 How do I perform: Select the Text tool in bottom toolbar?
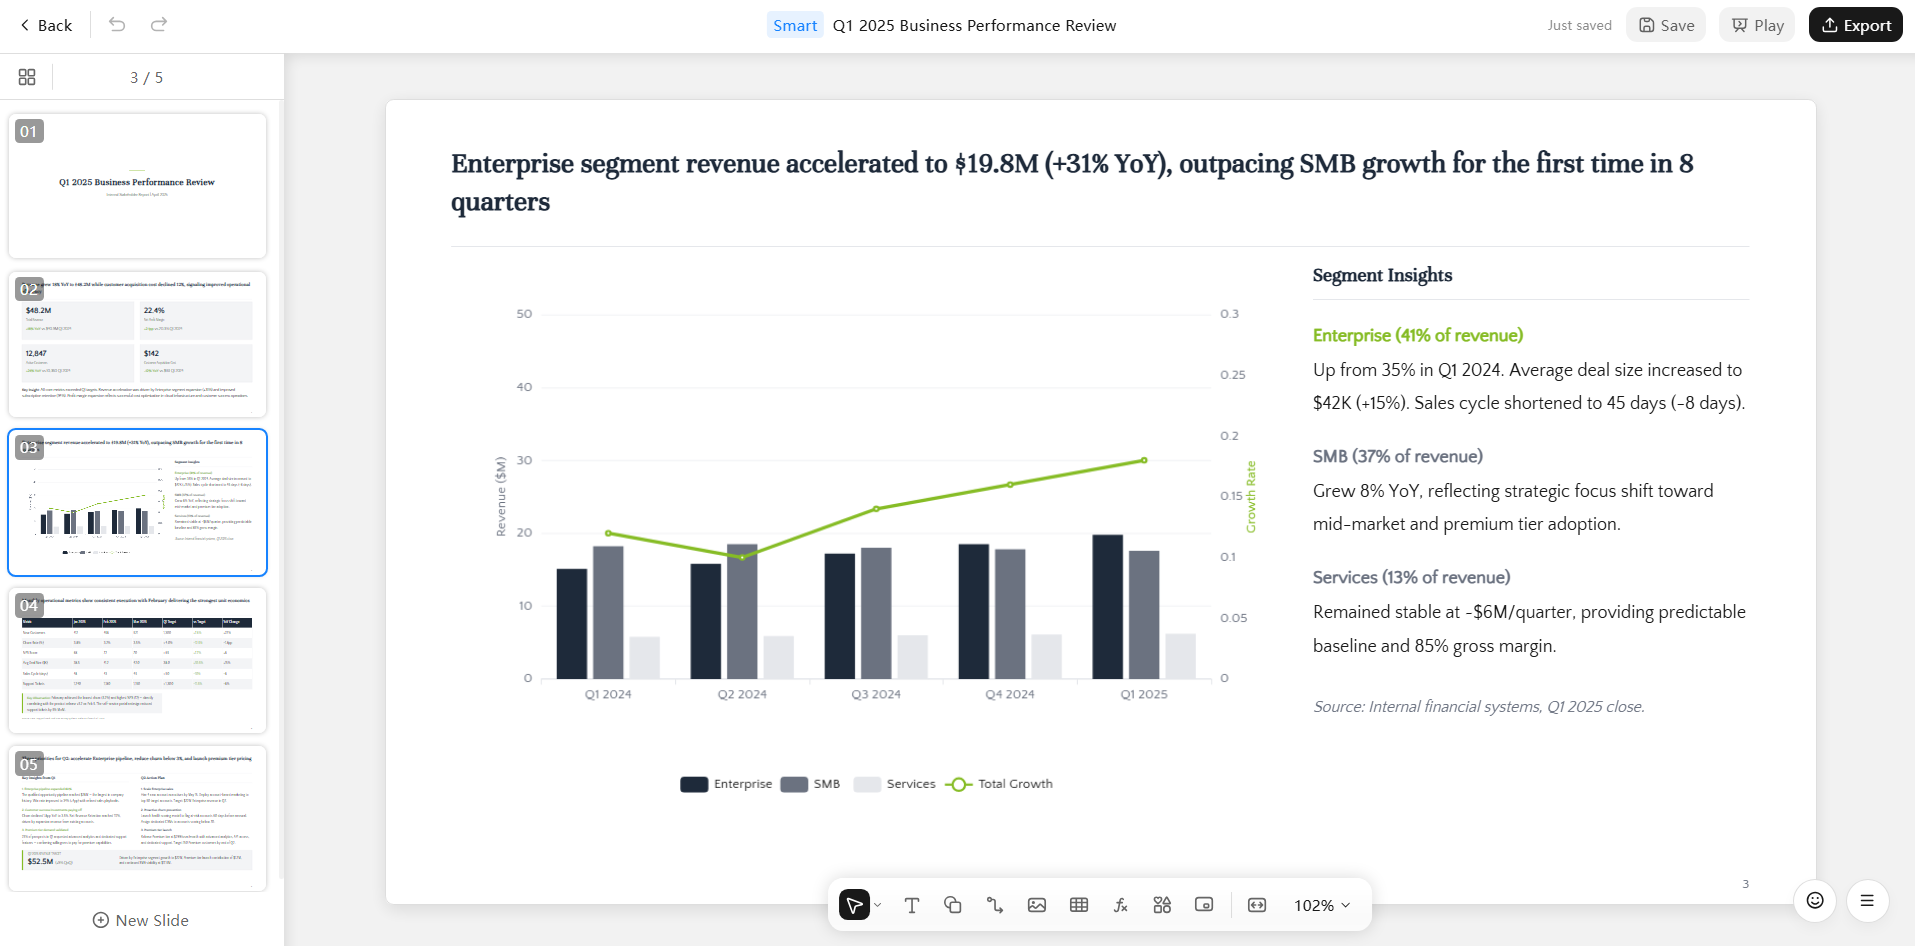coord(911,905)
